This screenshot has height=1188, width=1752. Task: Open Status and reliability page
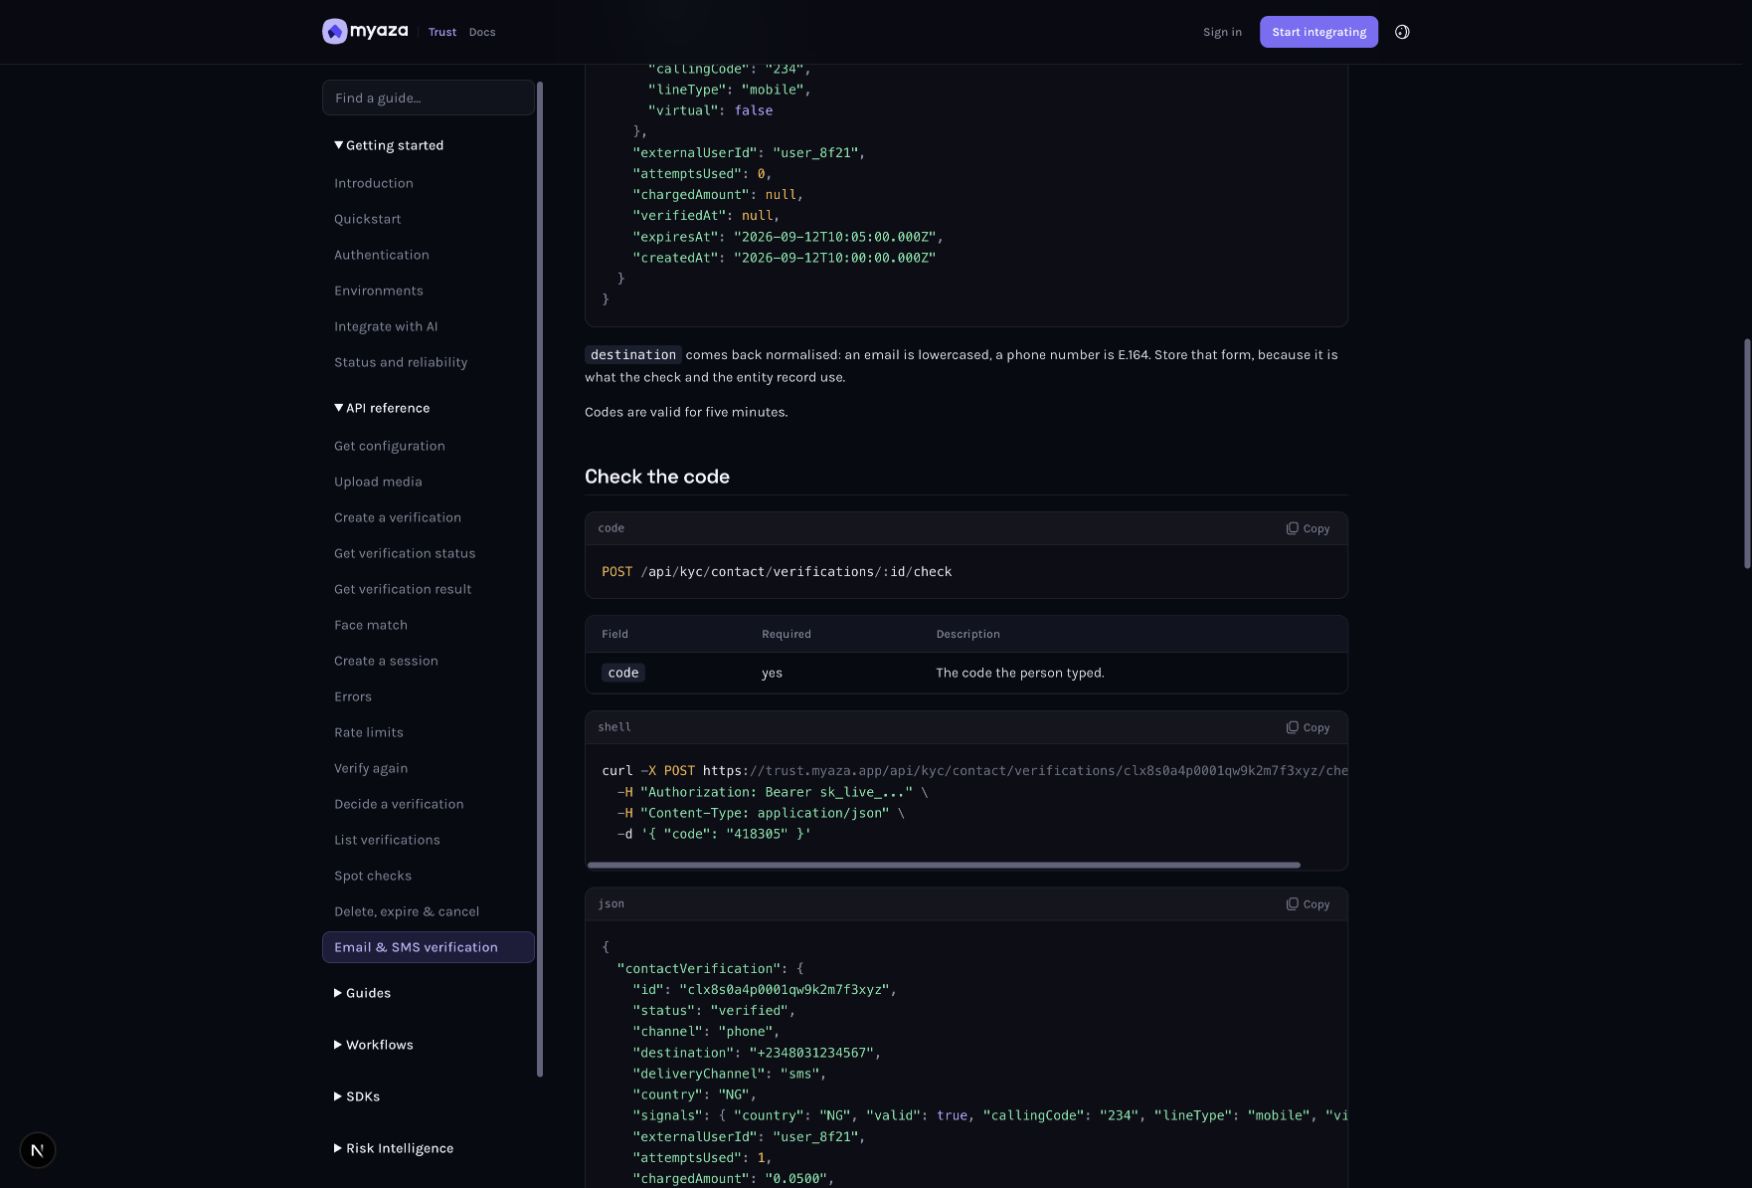point(401,363)
